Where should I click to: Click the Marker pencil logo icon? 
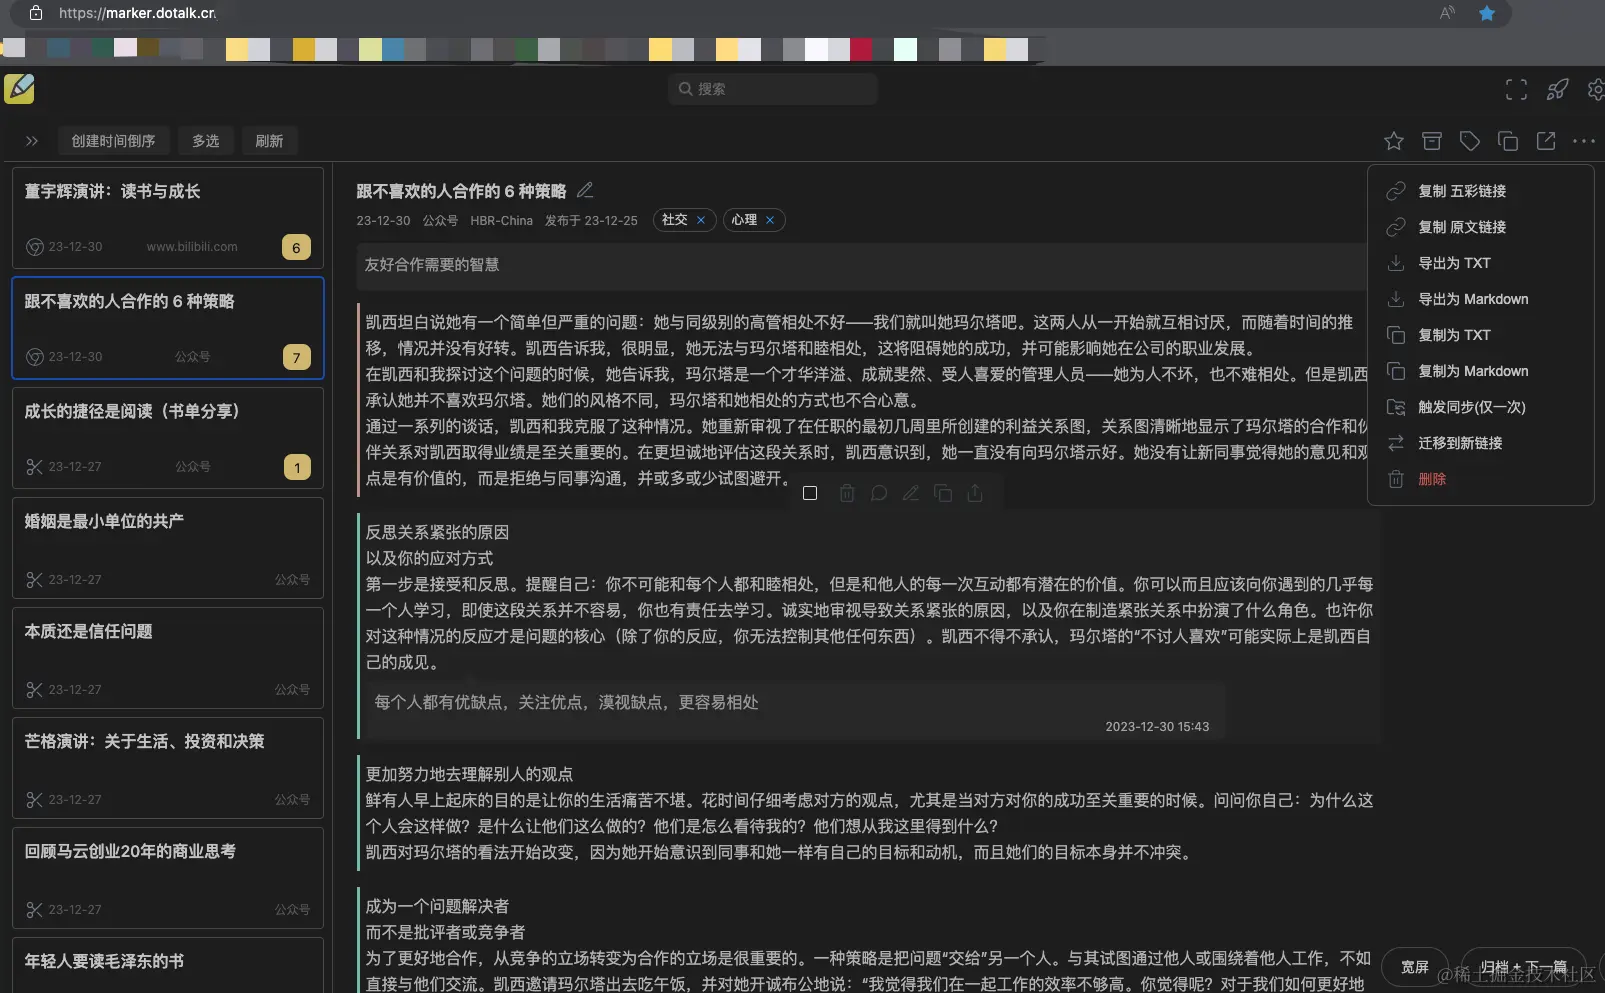pyautogui.click(x=19, y=88)
